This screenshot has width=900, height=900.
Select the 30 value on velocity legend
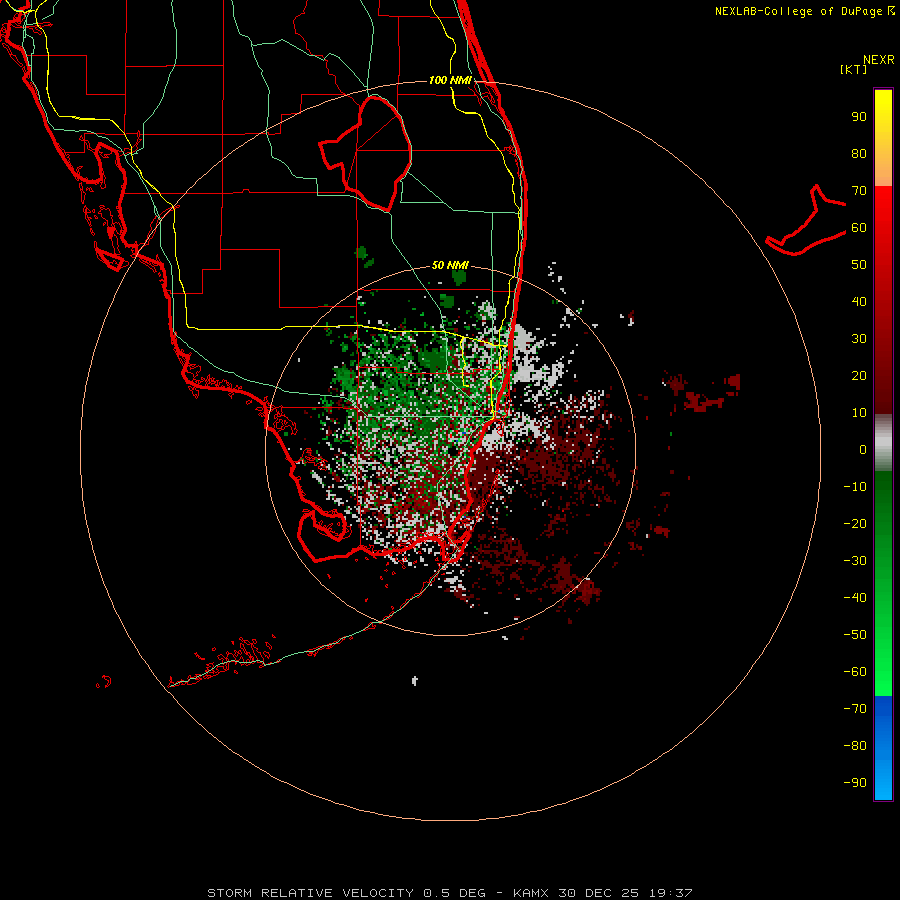click(859, 339)
